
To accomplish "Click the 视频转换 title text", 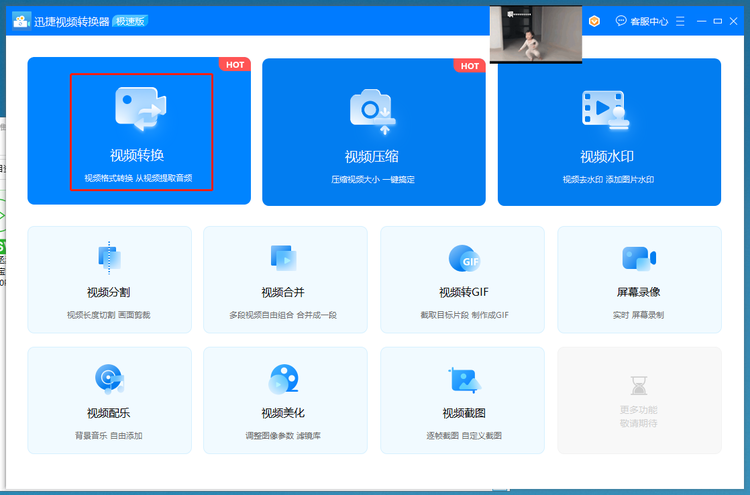I will click(x=137, y=155).
